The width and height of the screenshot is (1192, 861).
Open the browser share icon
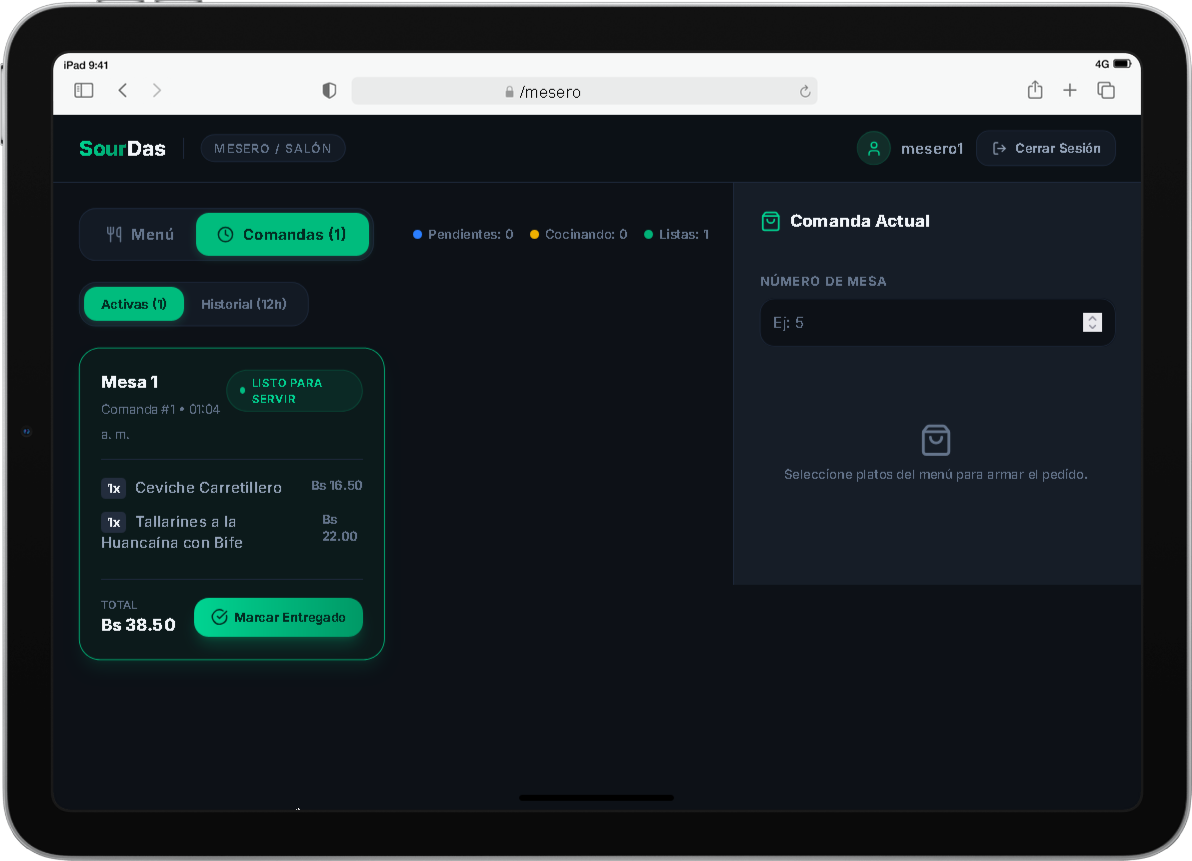coord(1035,90)
